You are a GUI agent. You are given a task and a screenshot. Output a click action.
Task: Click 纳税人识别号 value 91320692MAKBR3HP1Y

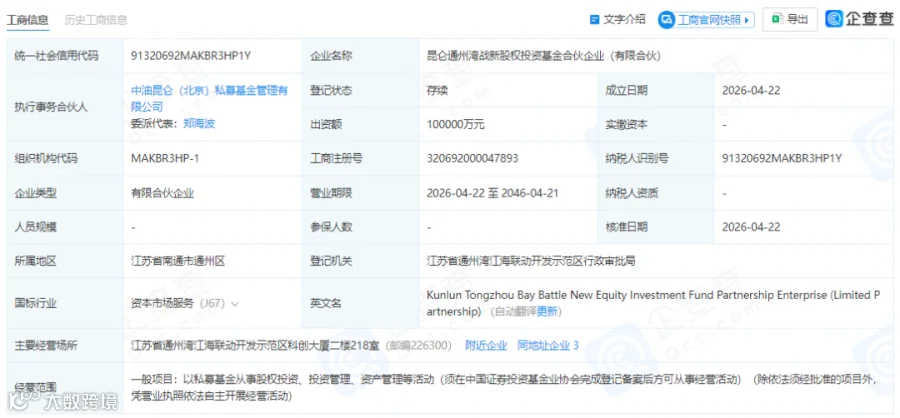pos(782,158)
